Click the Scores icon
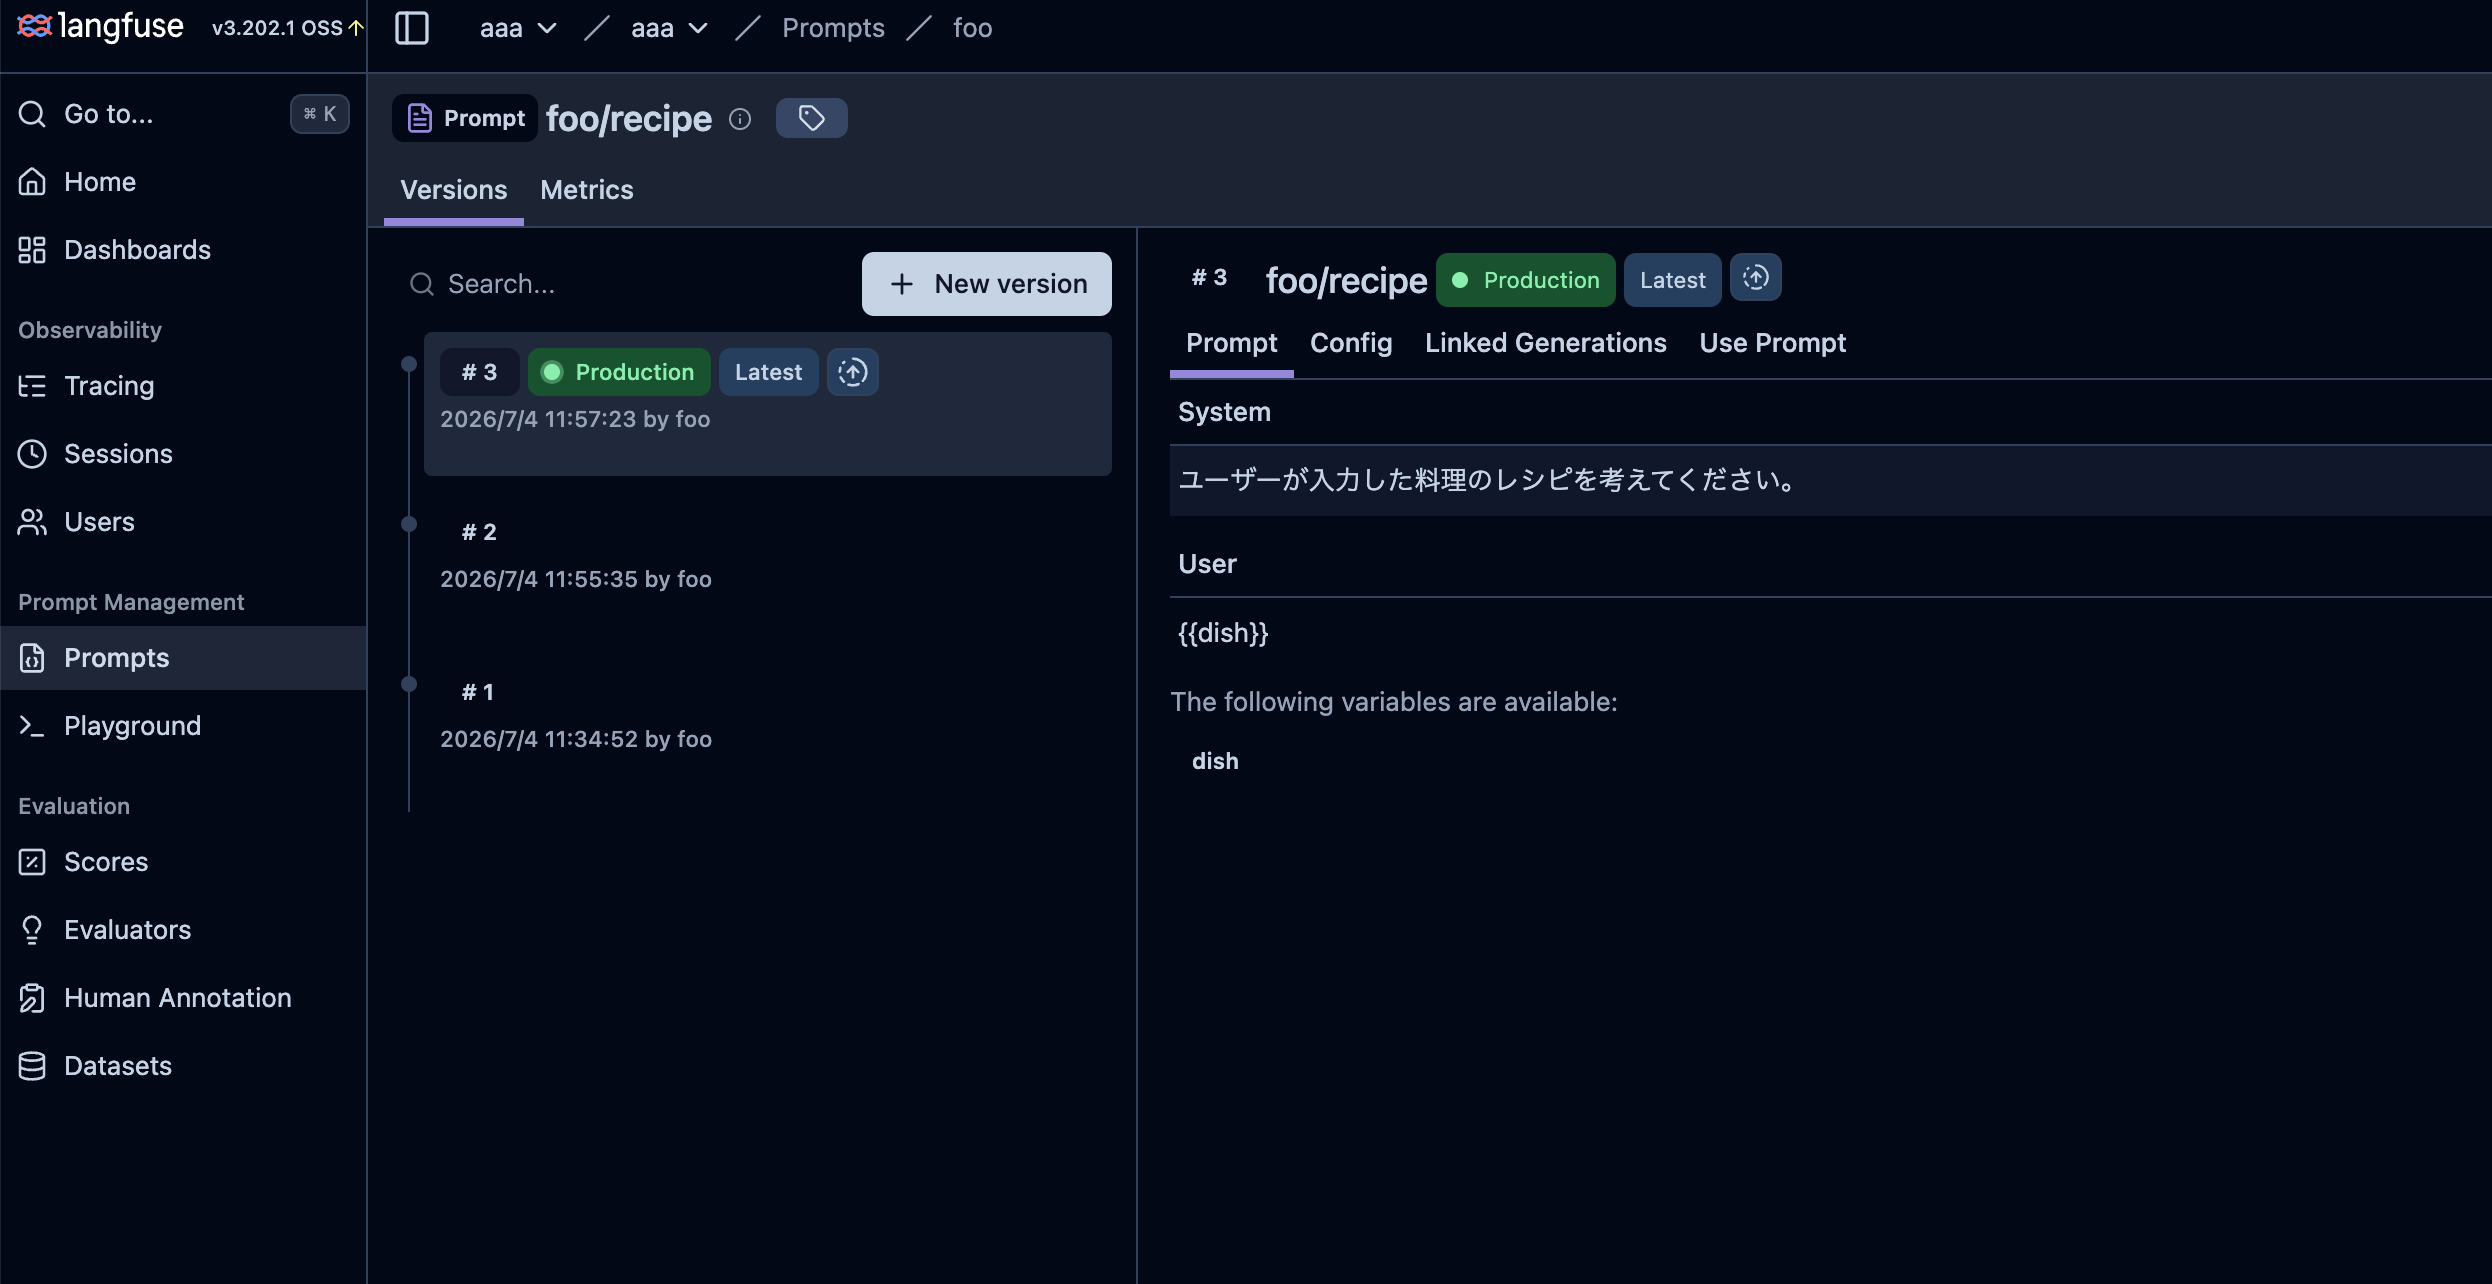Image resolution: width=2492 pixels, height=1284 pixels. pos(32,862)
